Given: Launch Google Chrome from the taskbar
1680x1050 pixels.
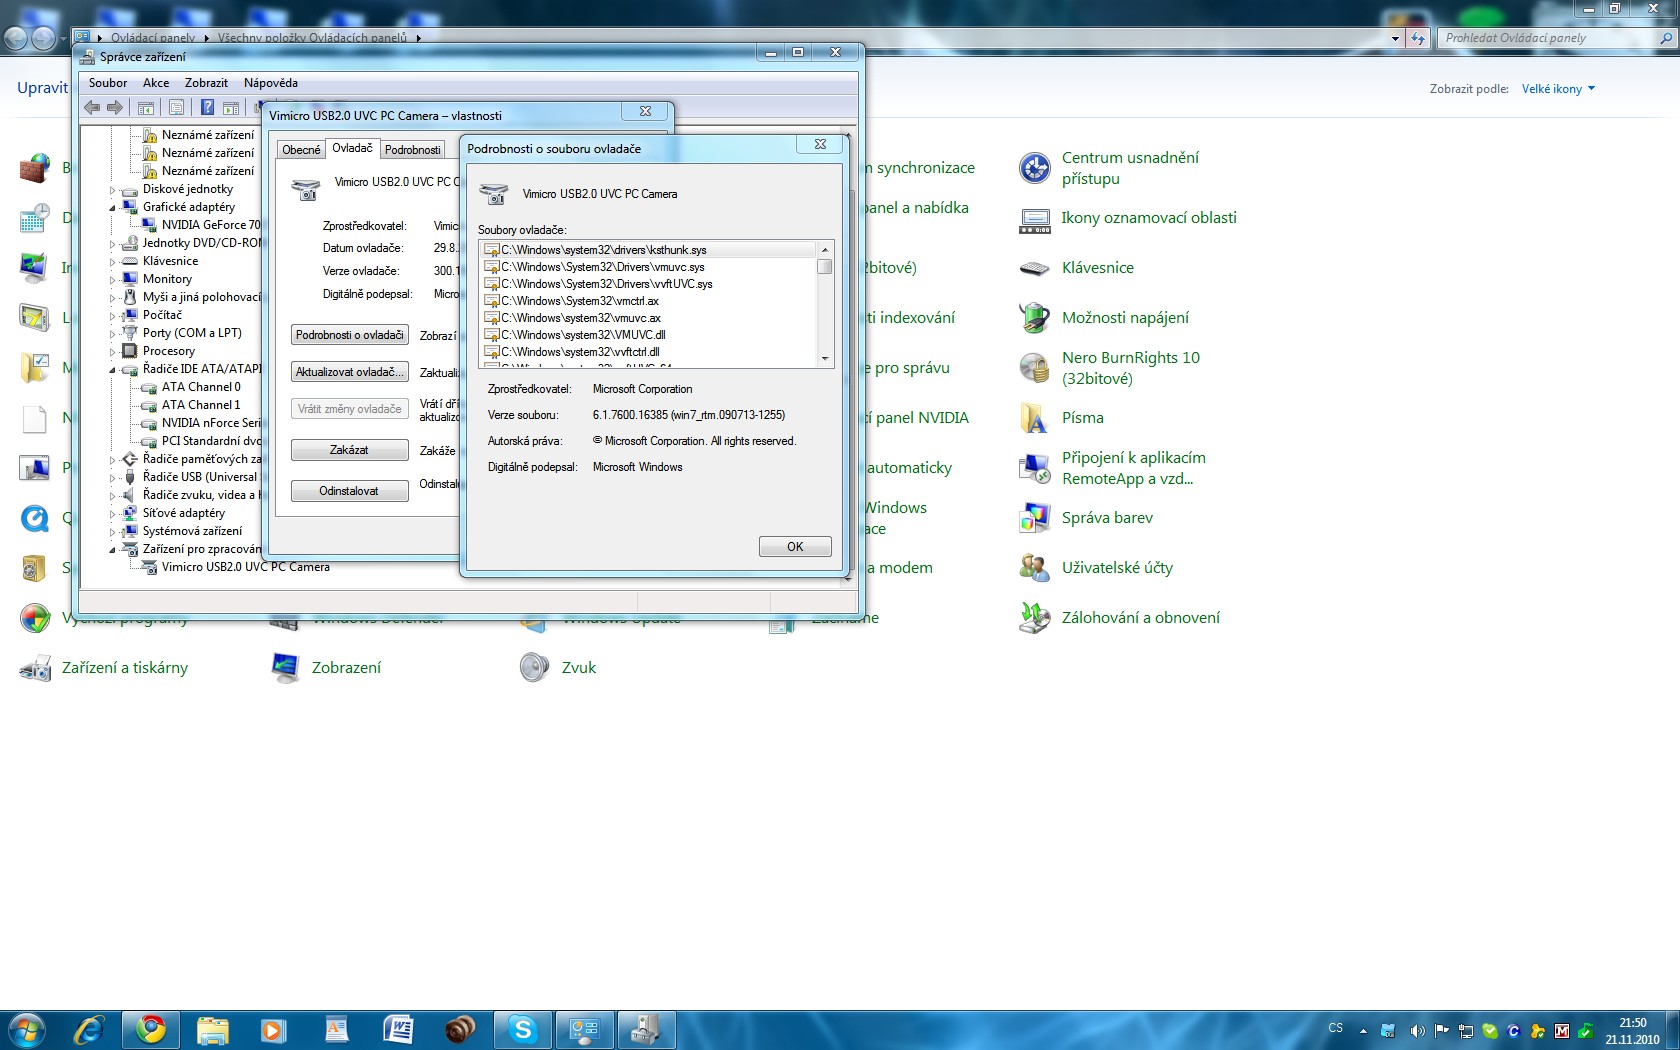Looking at the screenshot, I should 151,1029.
